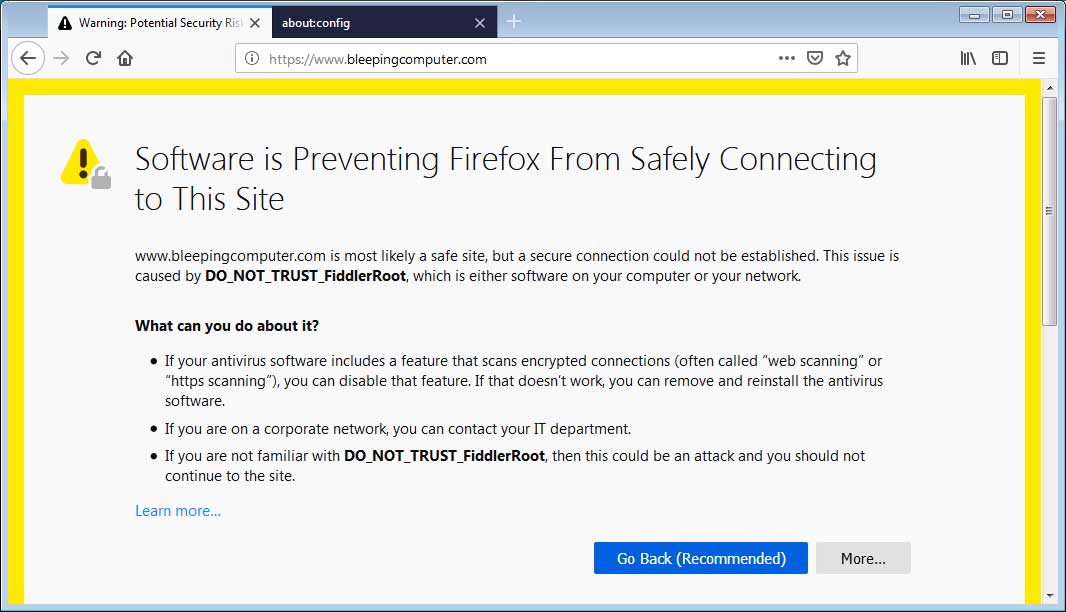Open the Learn more link
Image resolution: width=1066 pixels, height=612 pixels.
tap(177, 510)
